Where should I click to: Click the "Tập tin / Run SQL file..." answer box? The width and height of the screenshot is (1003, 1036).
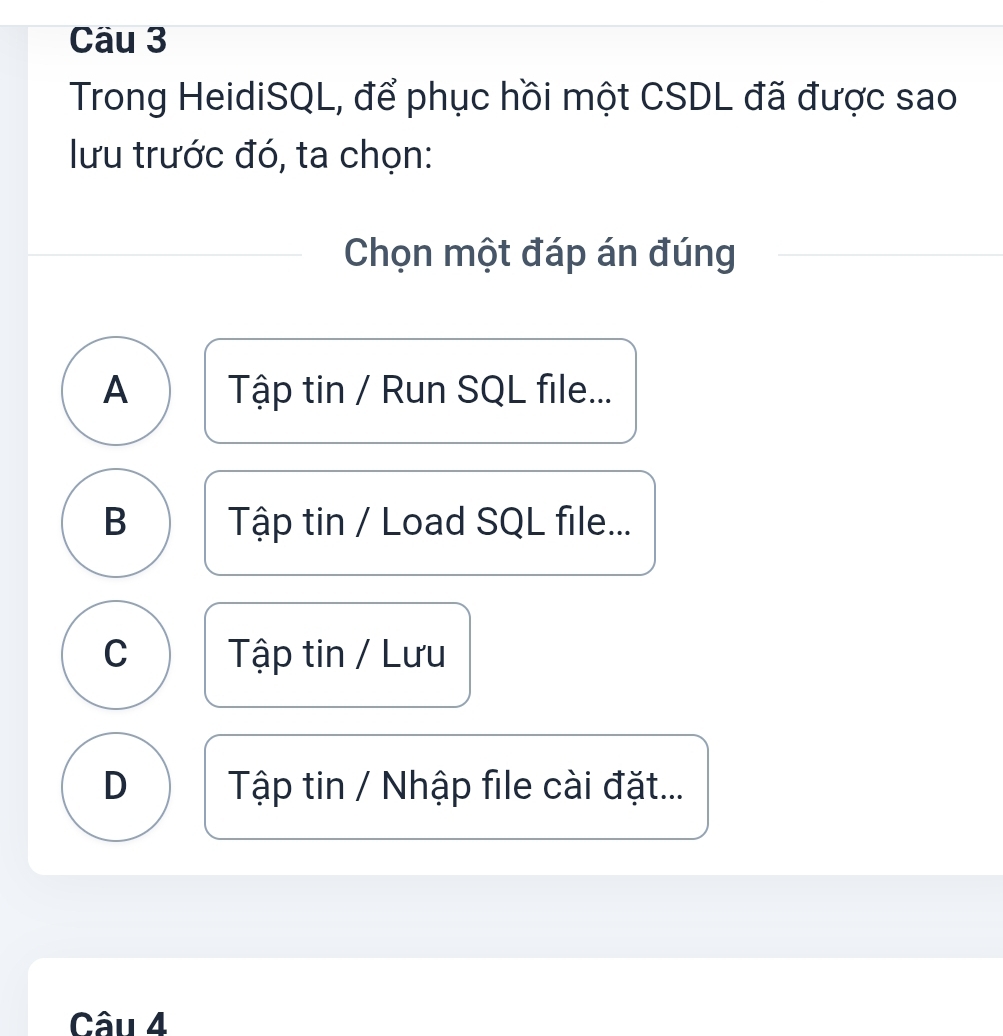click(x=420, y=391)
